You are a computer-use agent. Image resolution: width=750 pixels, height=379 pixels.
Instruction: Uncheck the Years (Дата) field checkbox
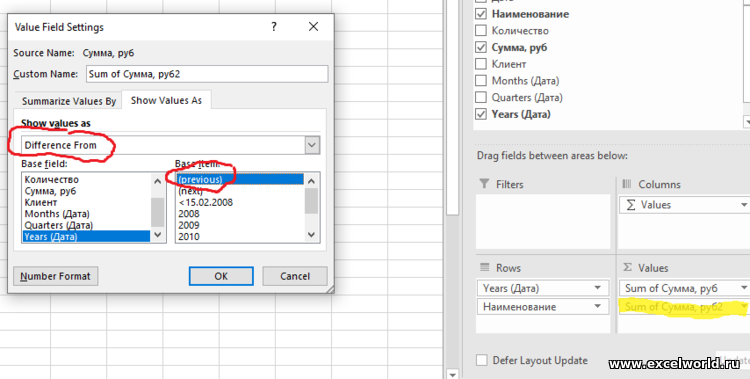coord(481,114)
